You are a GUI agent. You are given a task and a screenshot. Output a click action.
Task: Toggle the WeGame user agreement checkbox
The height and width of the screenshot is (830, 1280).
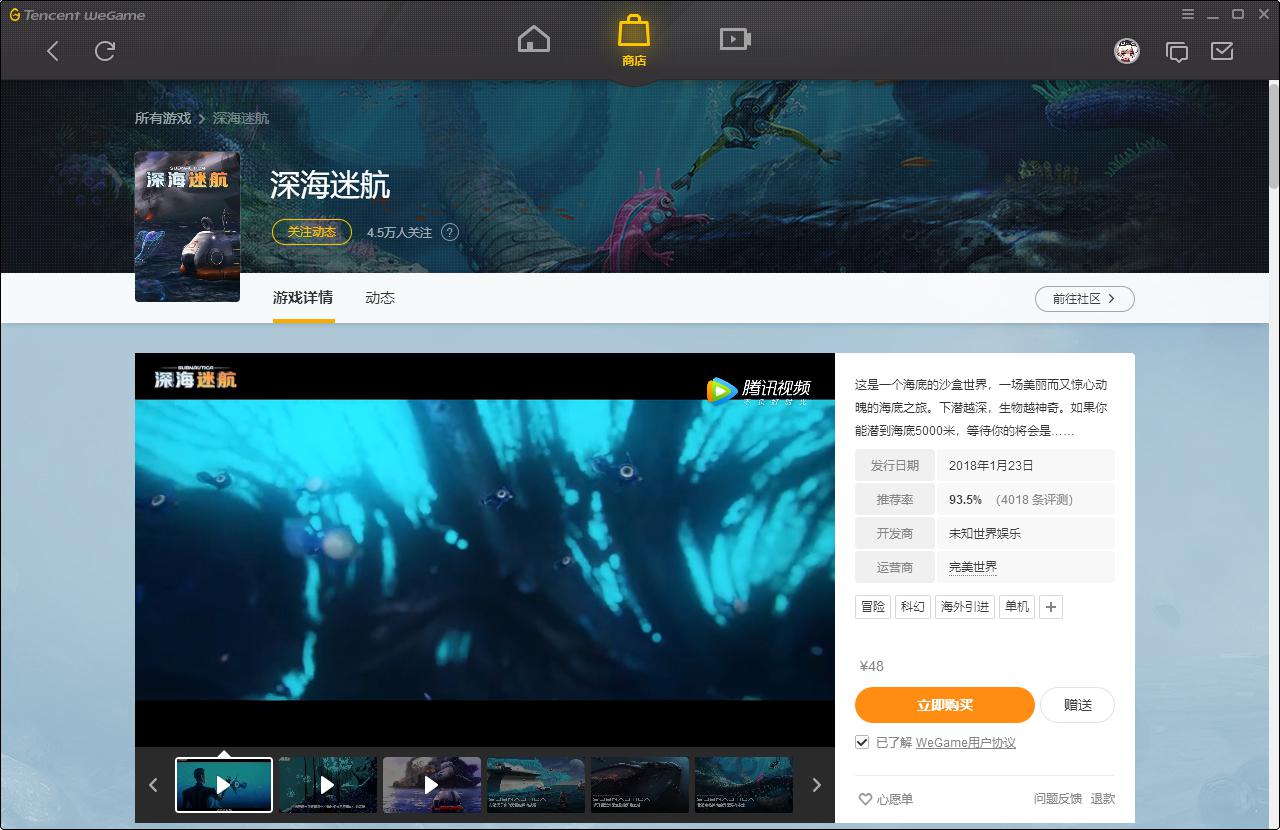[862, 742]
